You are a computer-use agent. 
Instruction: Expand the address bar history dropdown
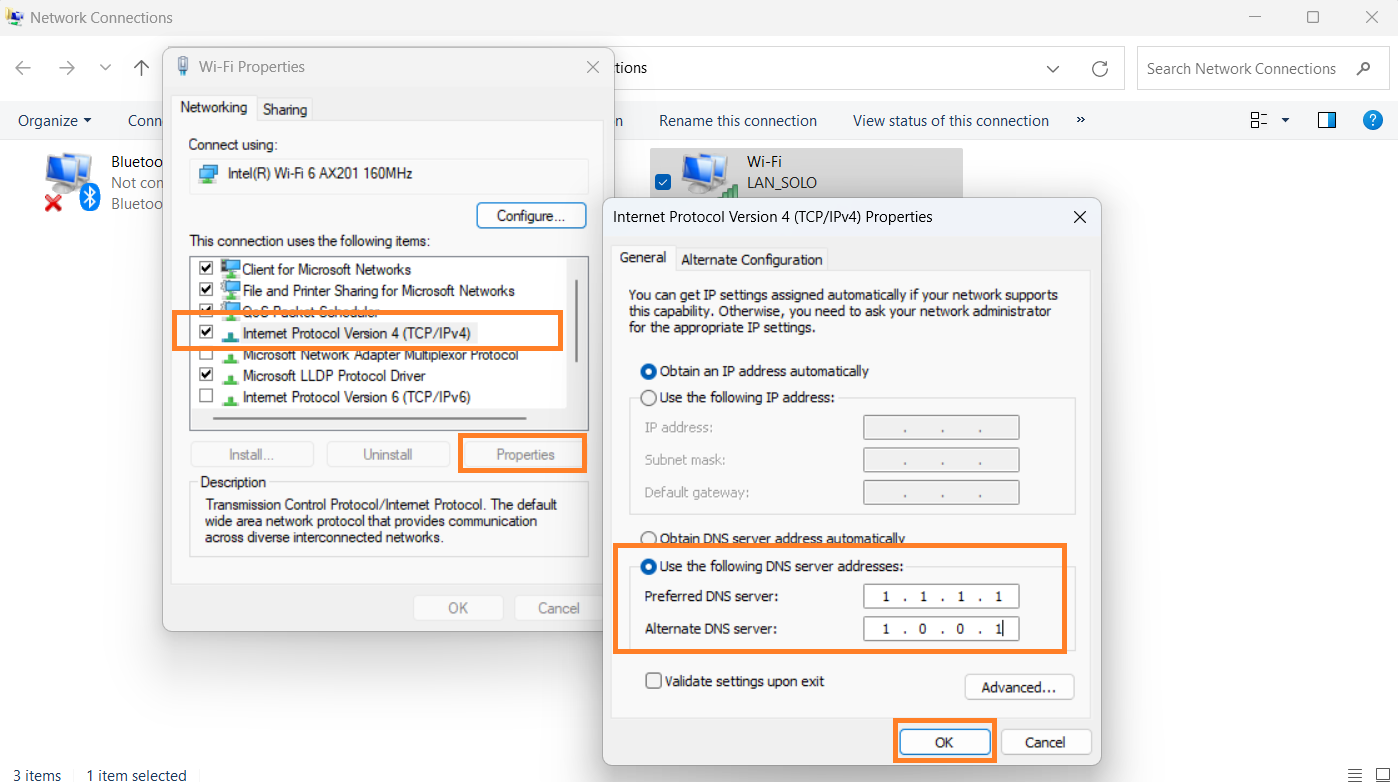click(1053, 69)
